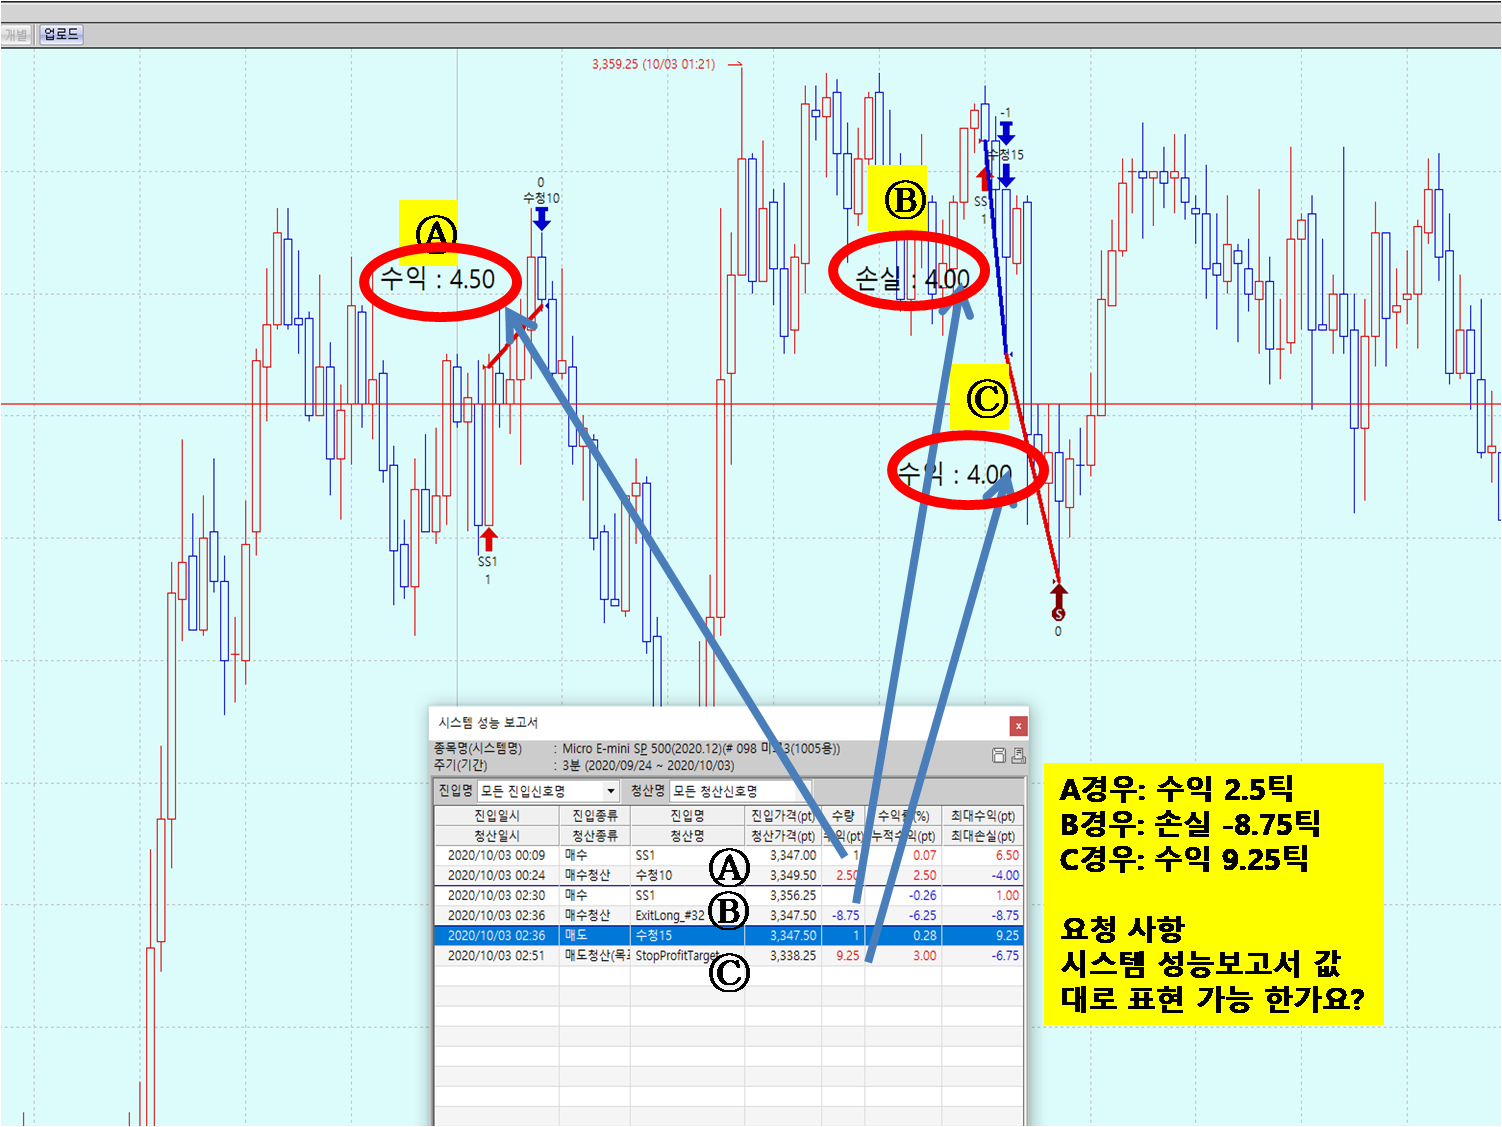Click the 진입종류 column header
Image resolution: width=1502 pixels, height=1127 pixels.
(594, 816)
